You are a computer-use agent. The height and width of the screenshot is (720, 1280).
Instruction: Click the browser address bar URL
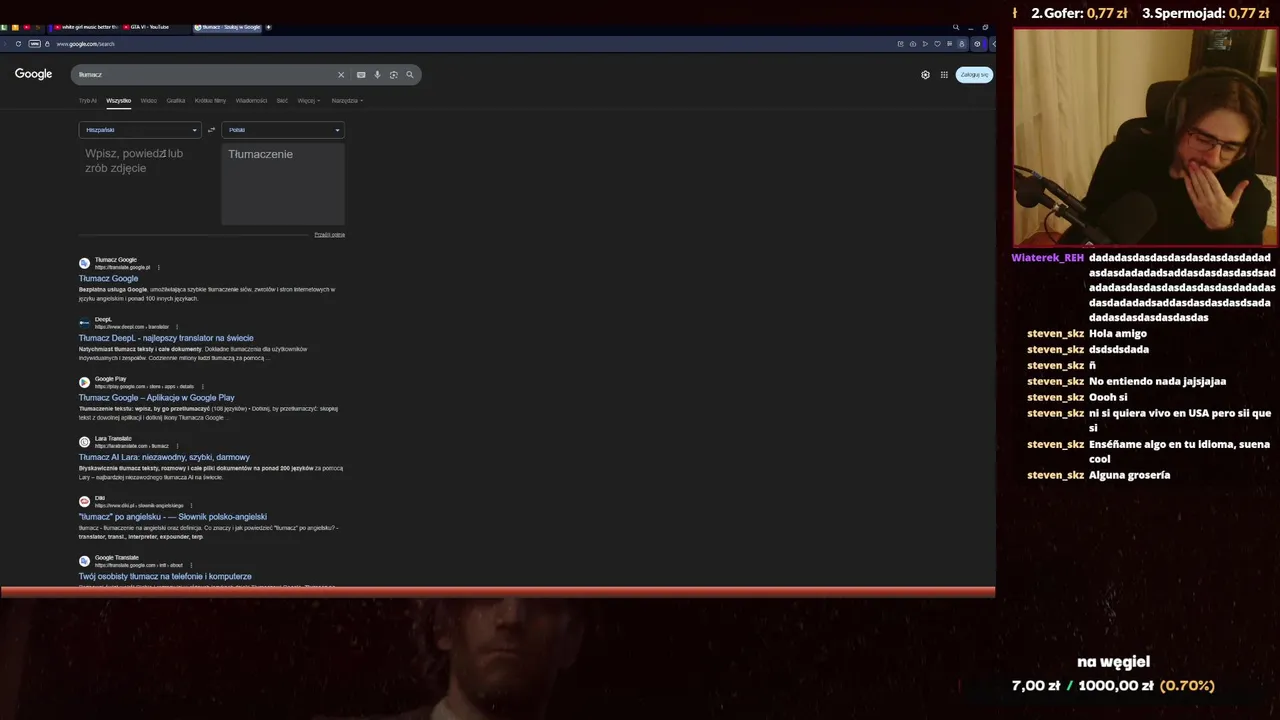[x=86, y=44]
